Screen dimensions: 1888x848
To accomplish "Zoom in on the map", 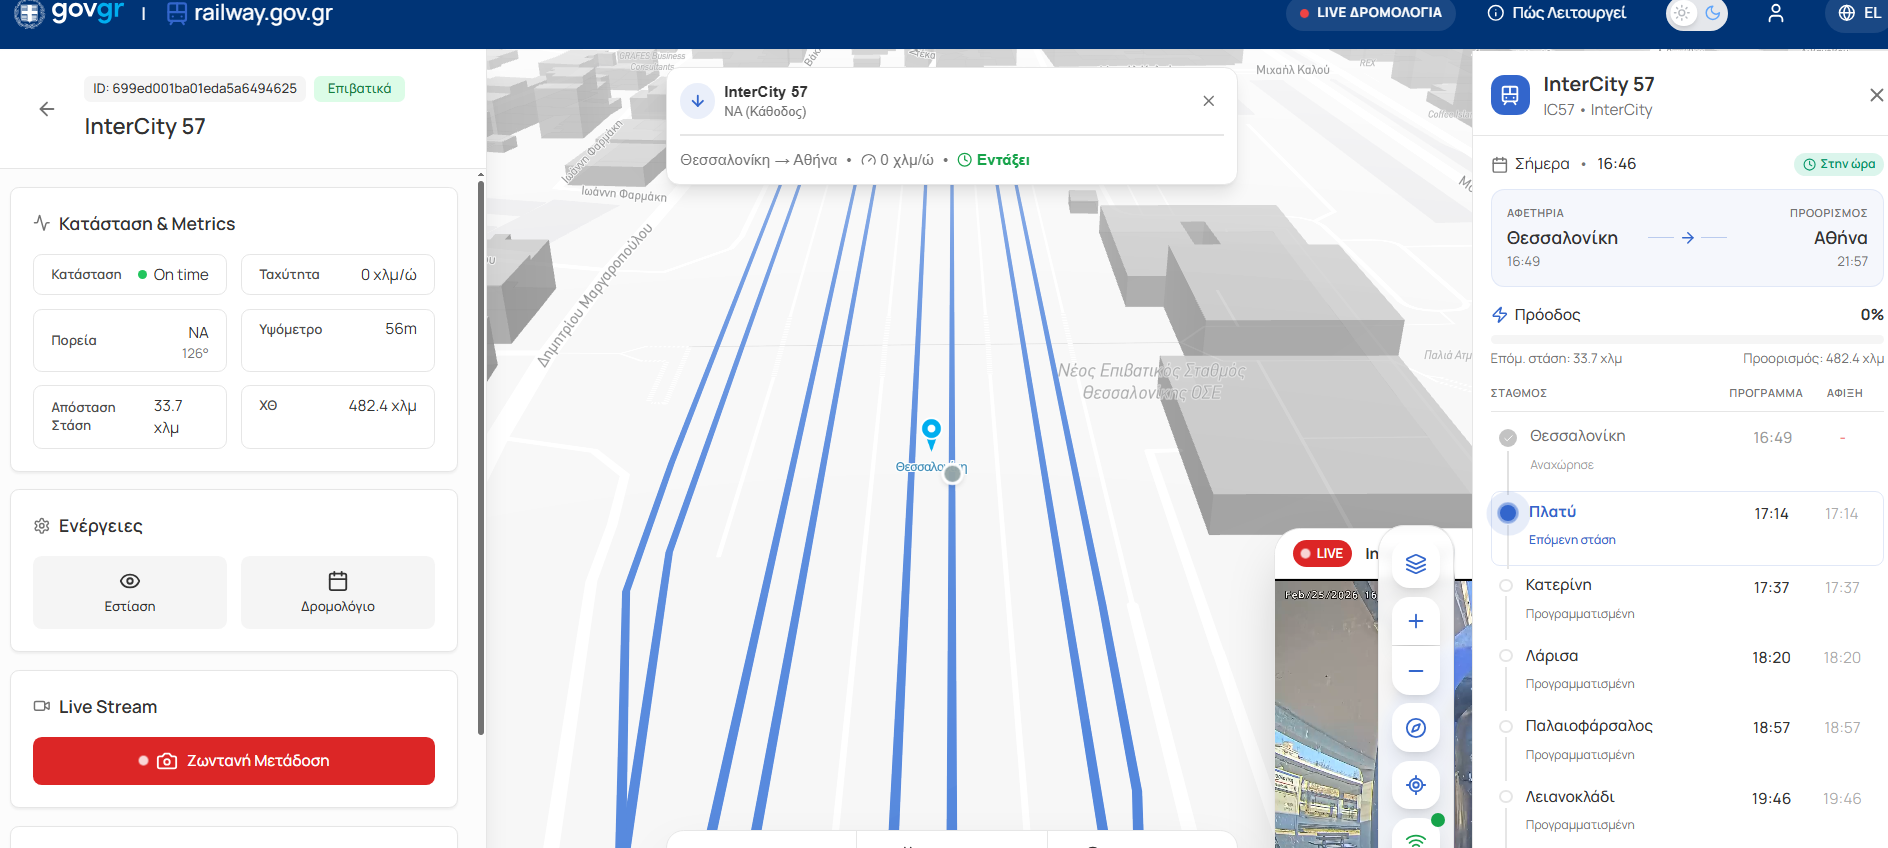I will (1415, 621).
